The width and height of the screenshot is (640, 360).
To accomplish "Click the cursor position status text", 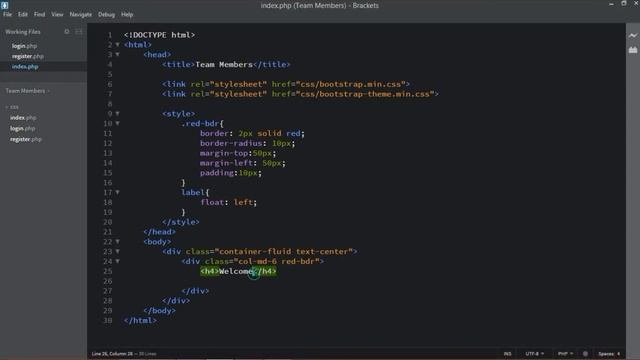I will [x=112, y=353].
